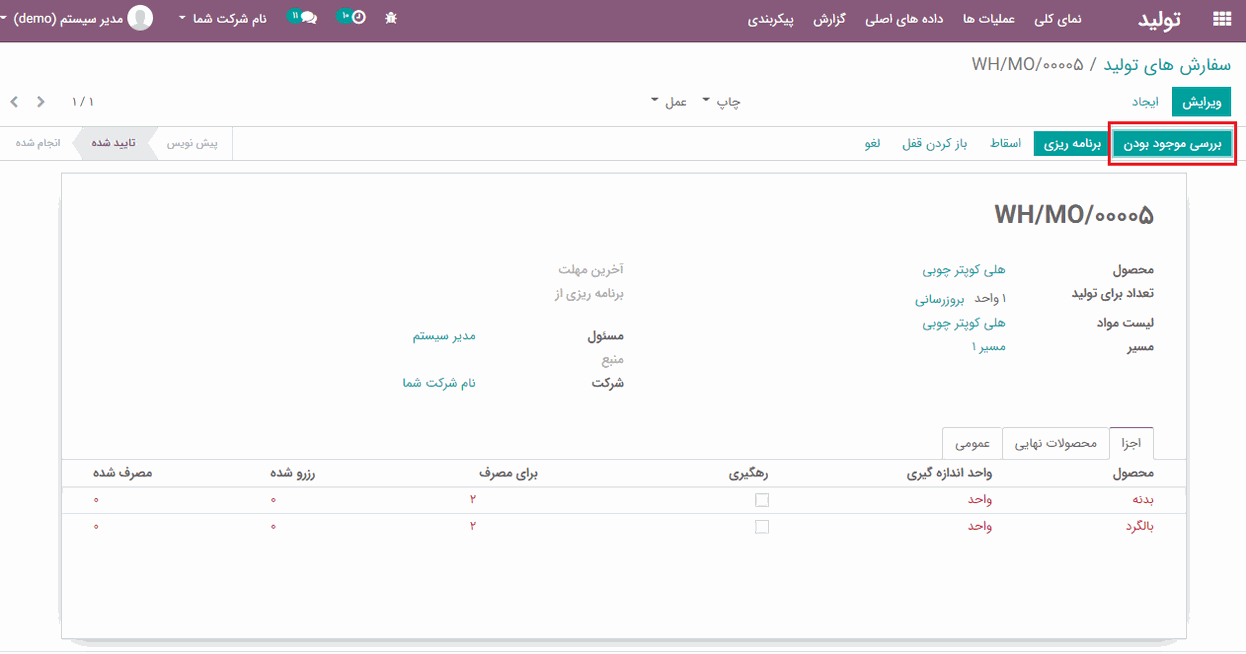Open the پیکربندی menu
Screen dimensions: 1246x654
coord(771,19)
